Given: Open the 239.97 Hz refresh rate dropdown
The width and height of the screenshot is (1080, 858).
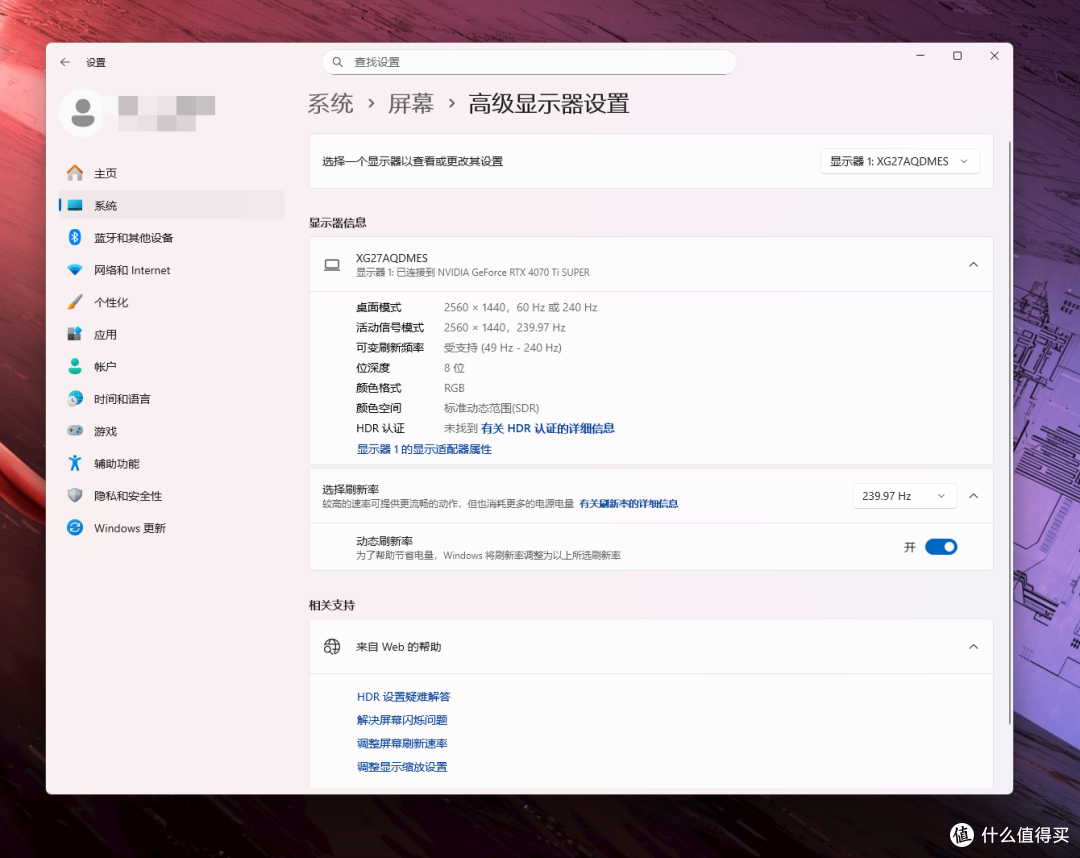Looking at the screenshot, I should point(904,496).
